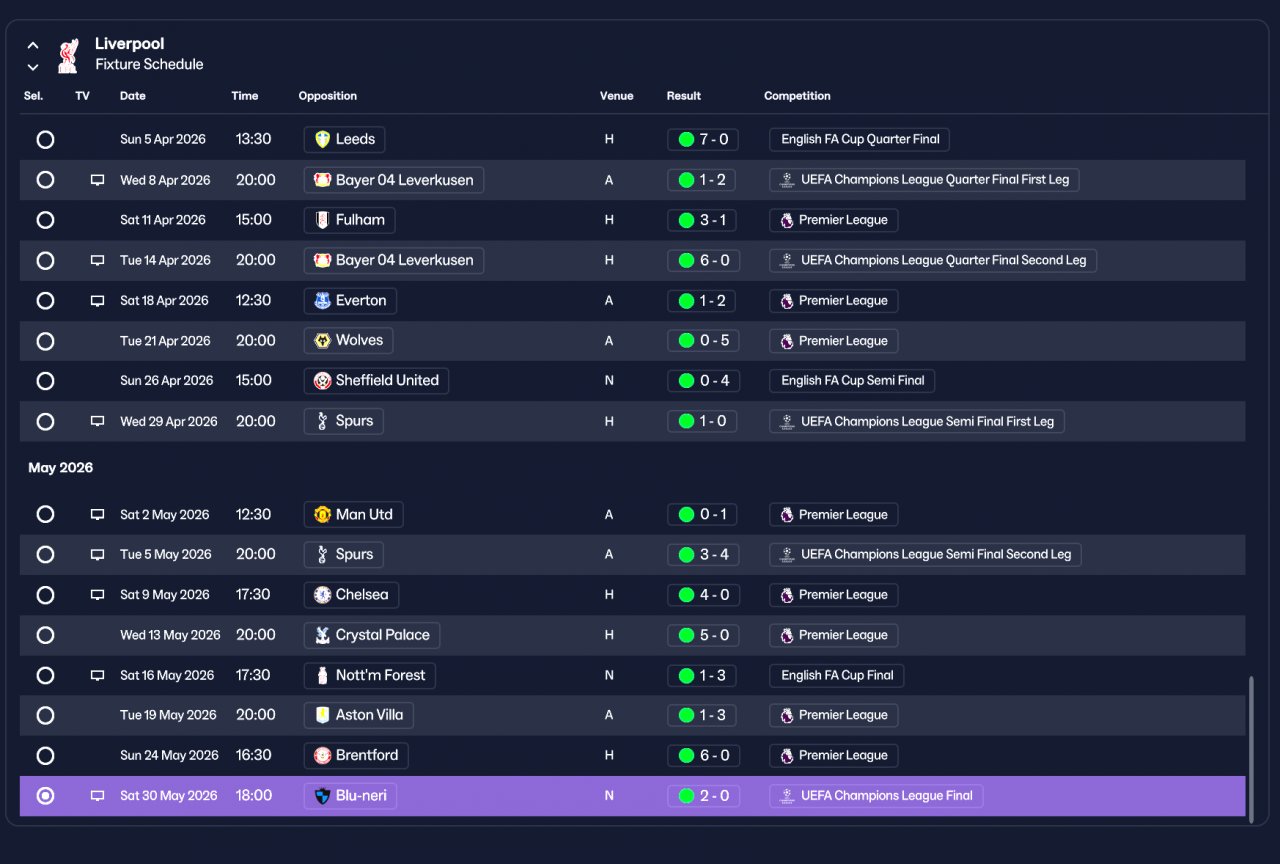Open the 6 - 0 result against Brentford

point(703,756)
